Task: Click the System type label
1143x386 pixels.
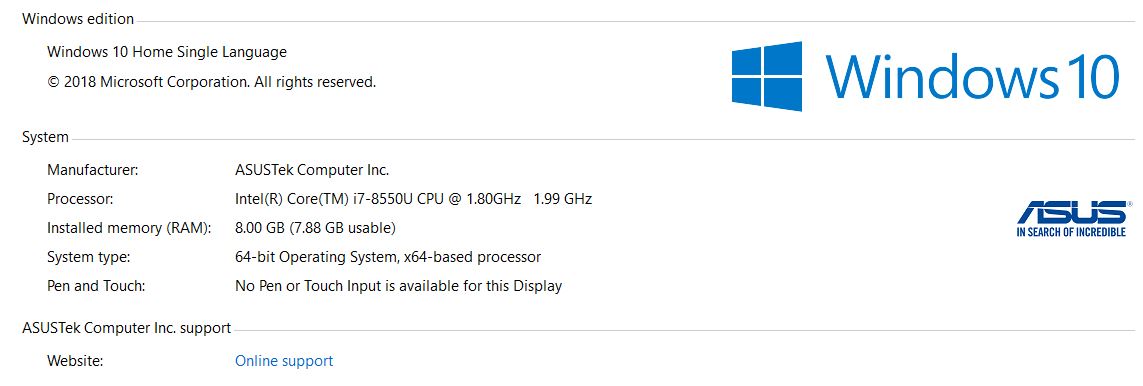Action: tap(89, 257)
